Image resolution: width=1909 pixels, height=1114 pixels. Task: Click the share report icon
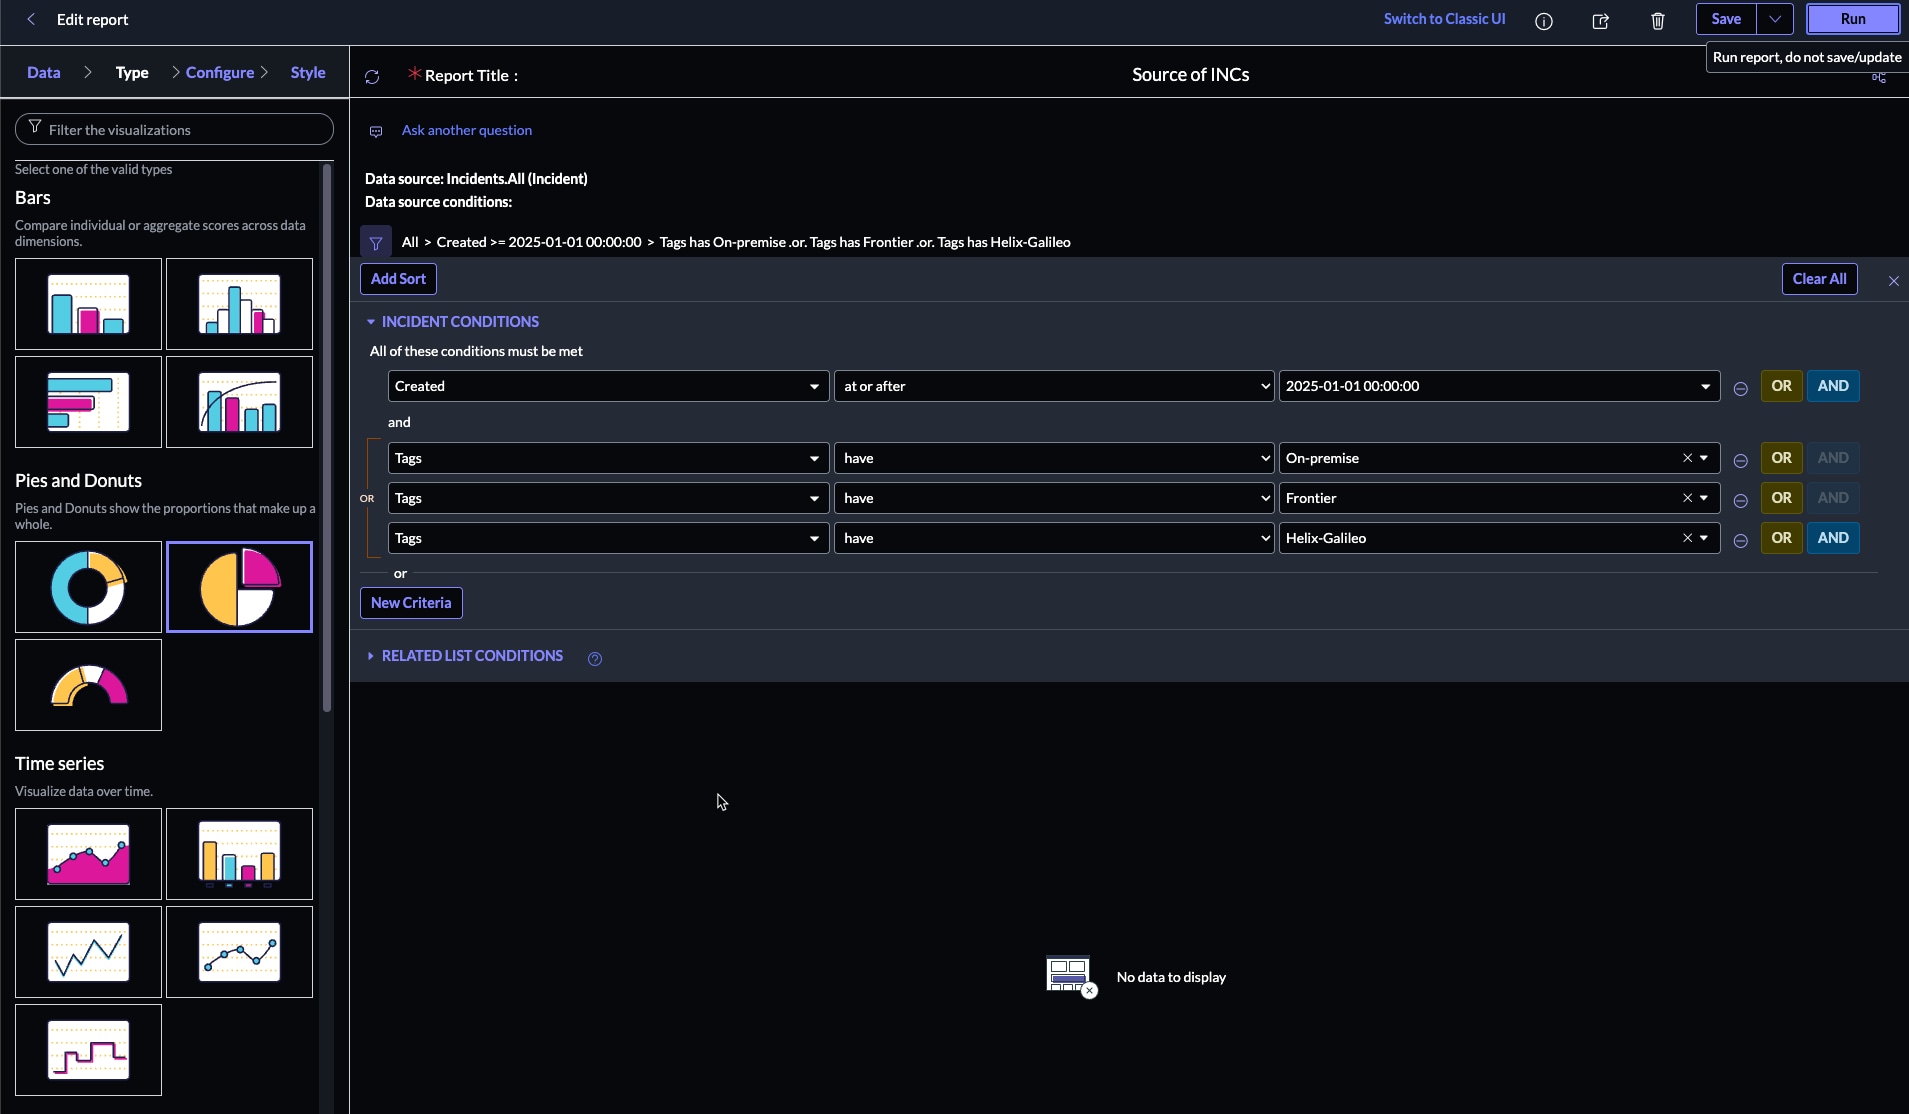(1600, 21)
